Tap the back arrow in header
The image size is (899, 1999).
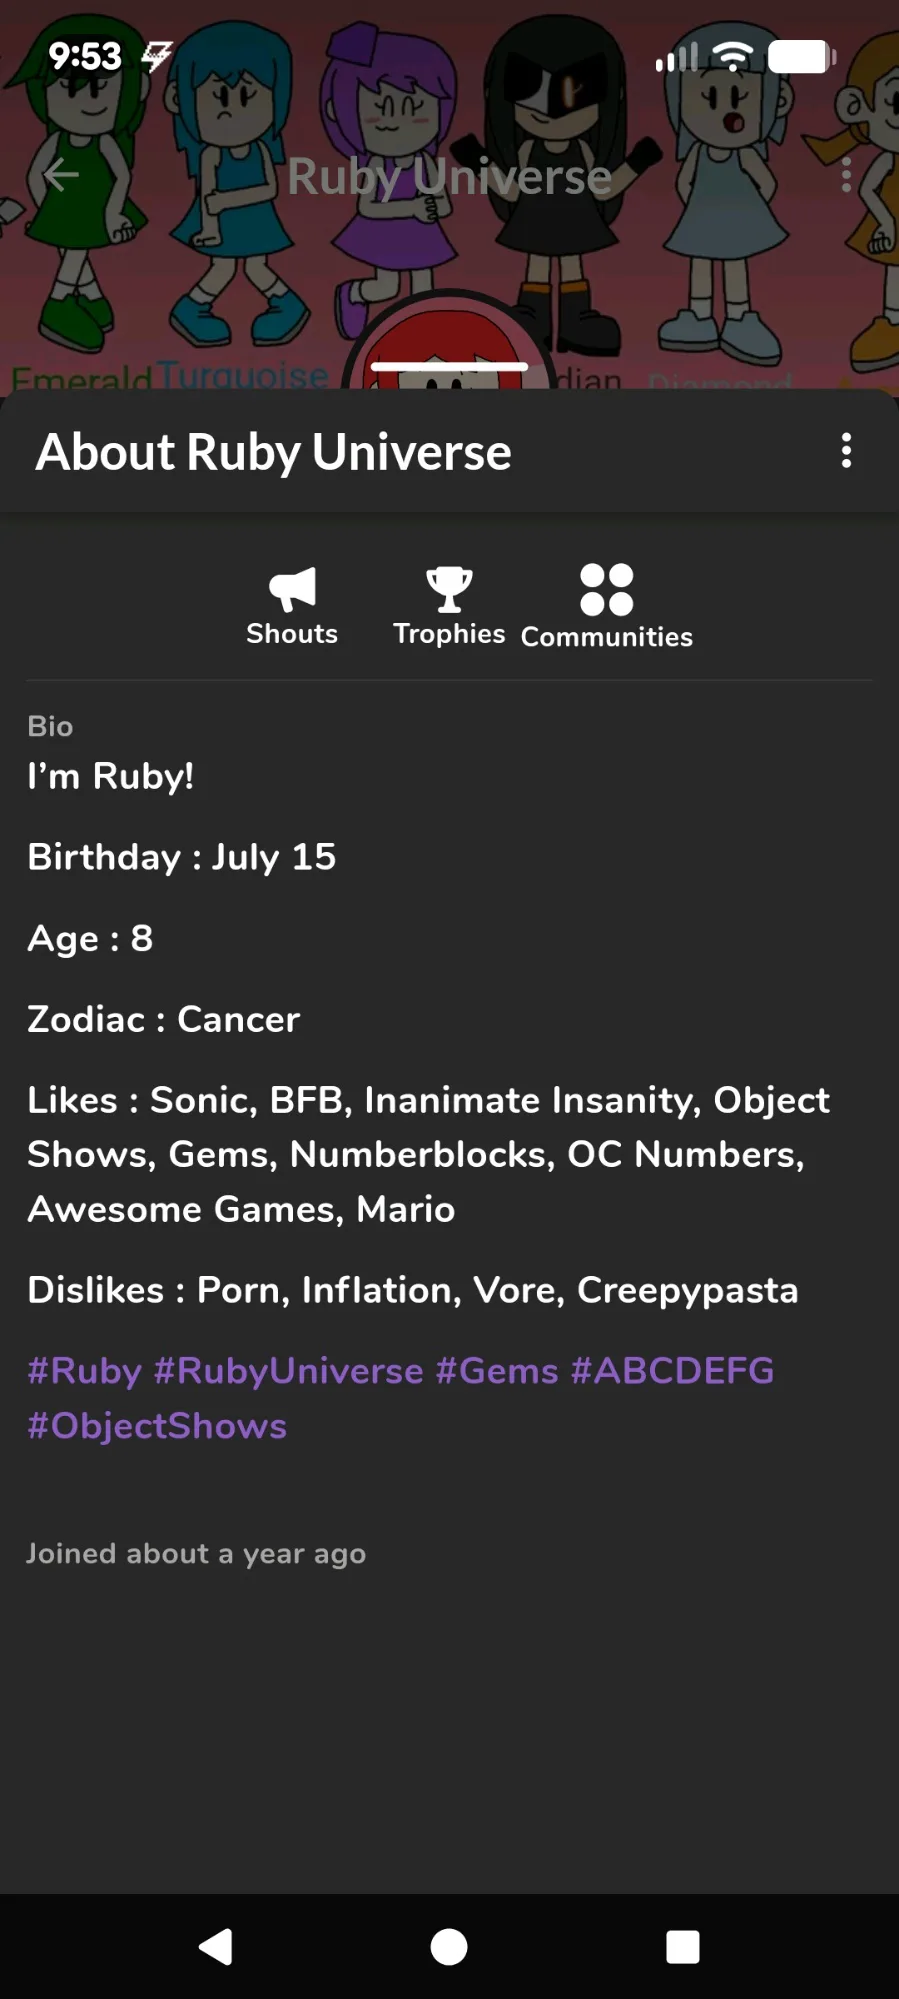(x=62, y=175)
